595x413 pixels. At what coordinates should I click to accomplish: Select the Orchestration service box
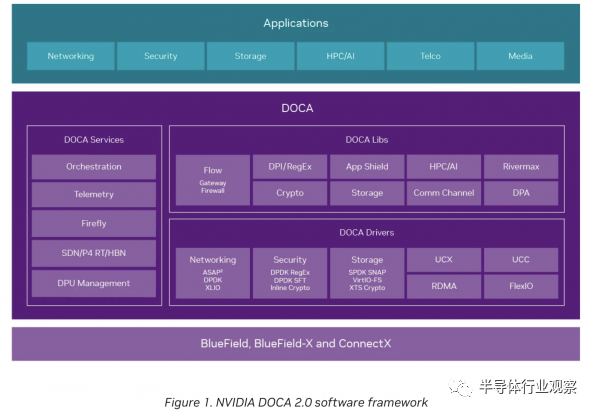(x=94, y=167)
